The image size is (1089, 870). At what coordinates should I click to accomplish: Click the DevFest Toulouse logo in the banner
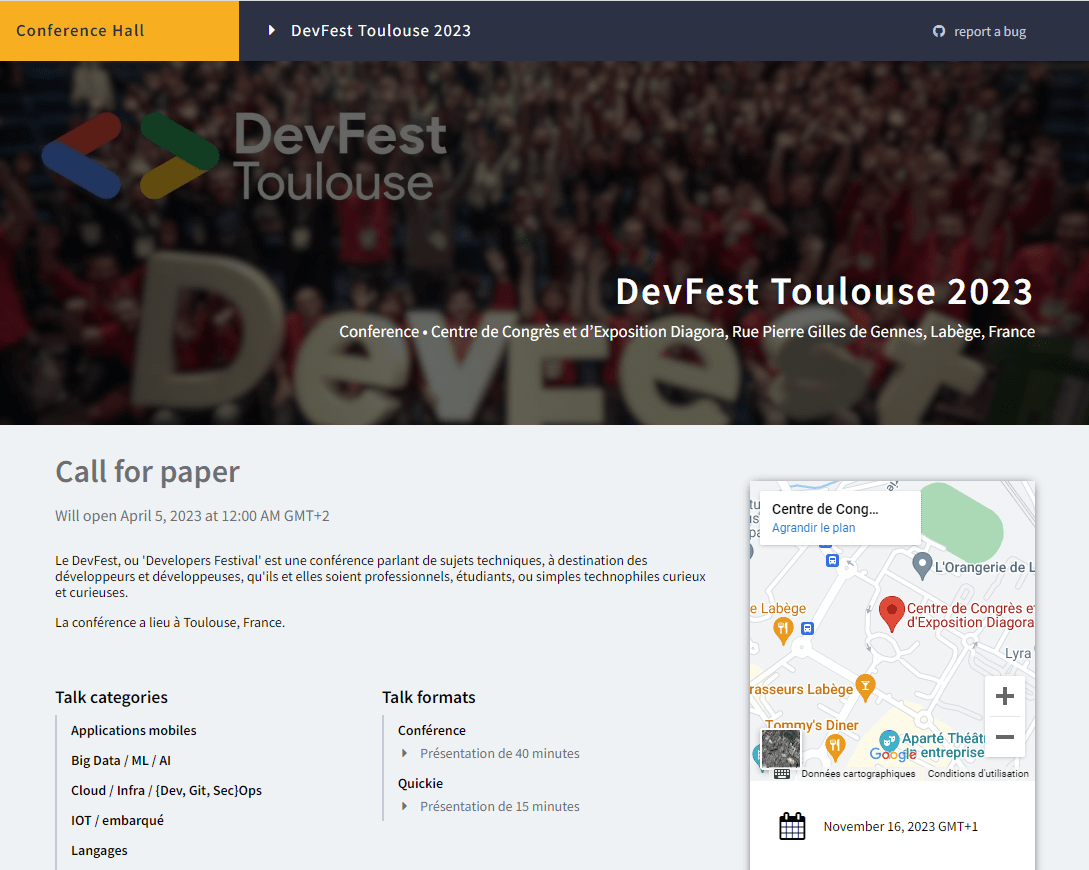tap(244, 156)
